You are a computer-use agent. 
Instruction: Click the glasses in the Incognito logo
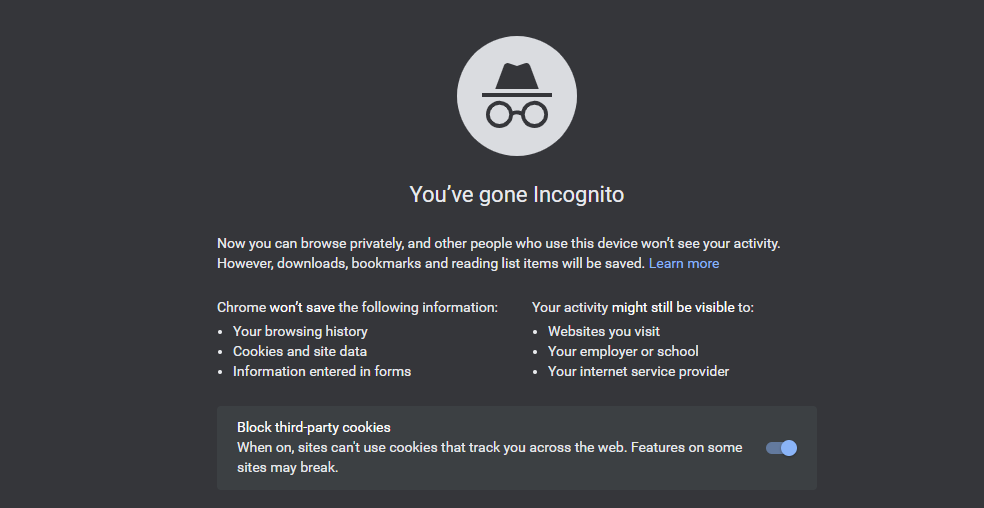coord(516,113)
